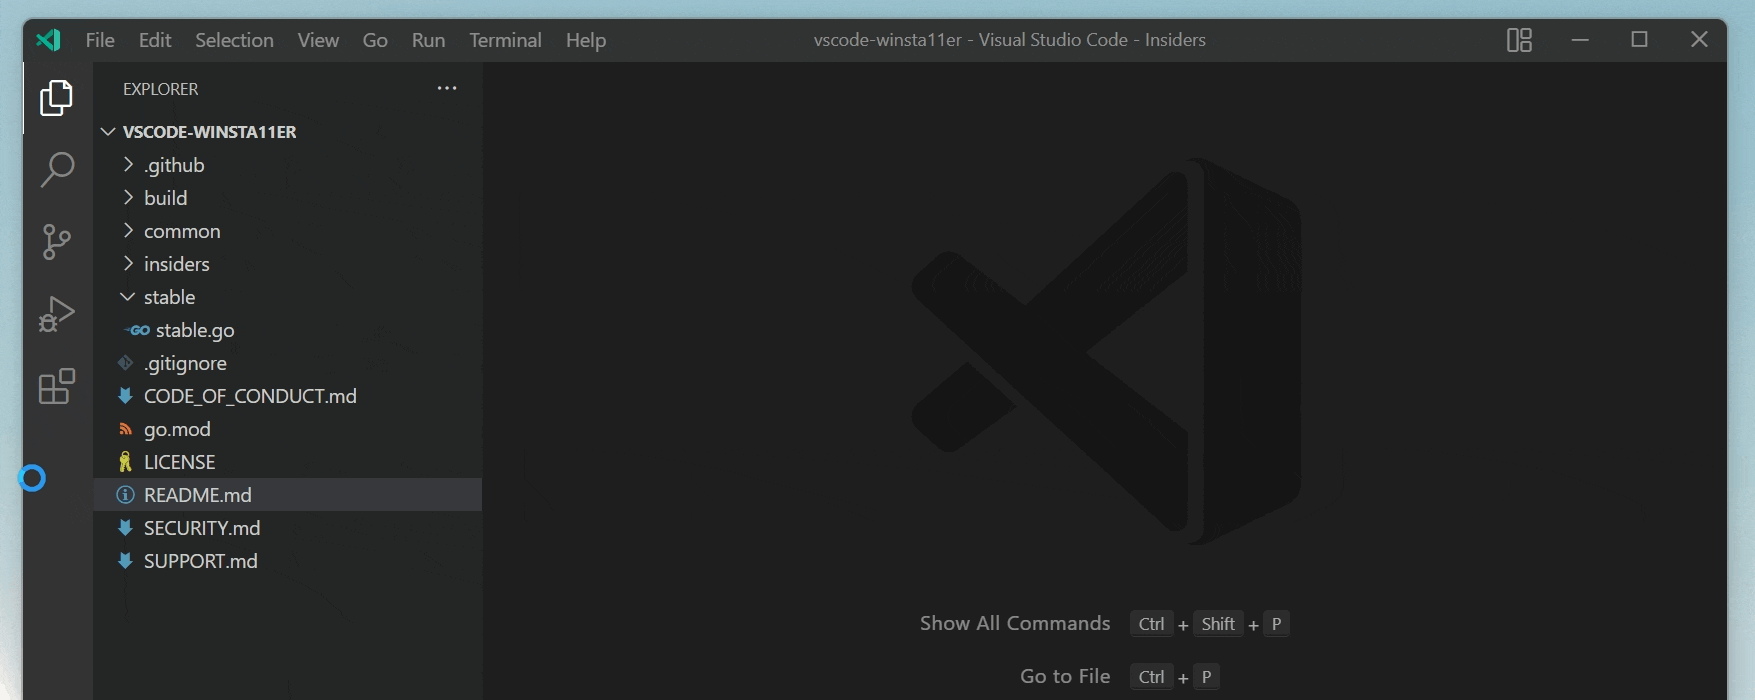Open SUPPORT.md file name
Viewport: 1755px width, 700px height.
(201, 561)
